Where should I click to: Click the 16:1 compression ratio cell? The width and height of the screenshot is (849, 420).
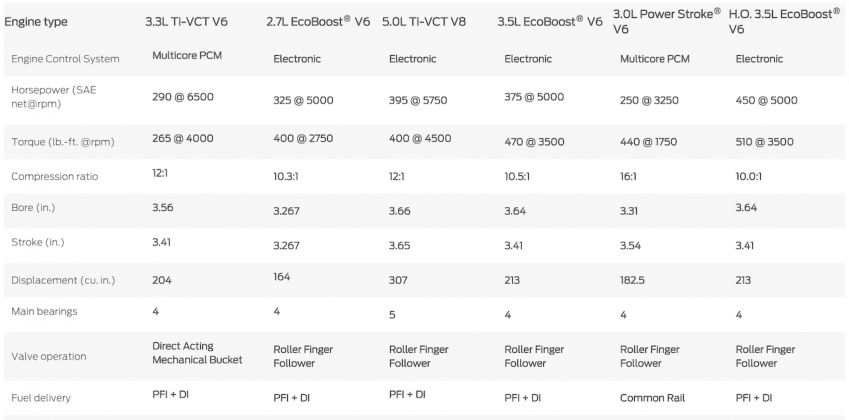pyautogui.click(x=630, y=177)
